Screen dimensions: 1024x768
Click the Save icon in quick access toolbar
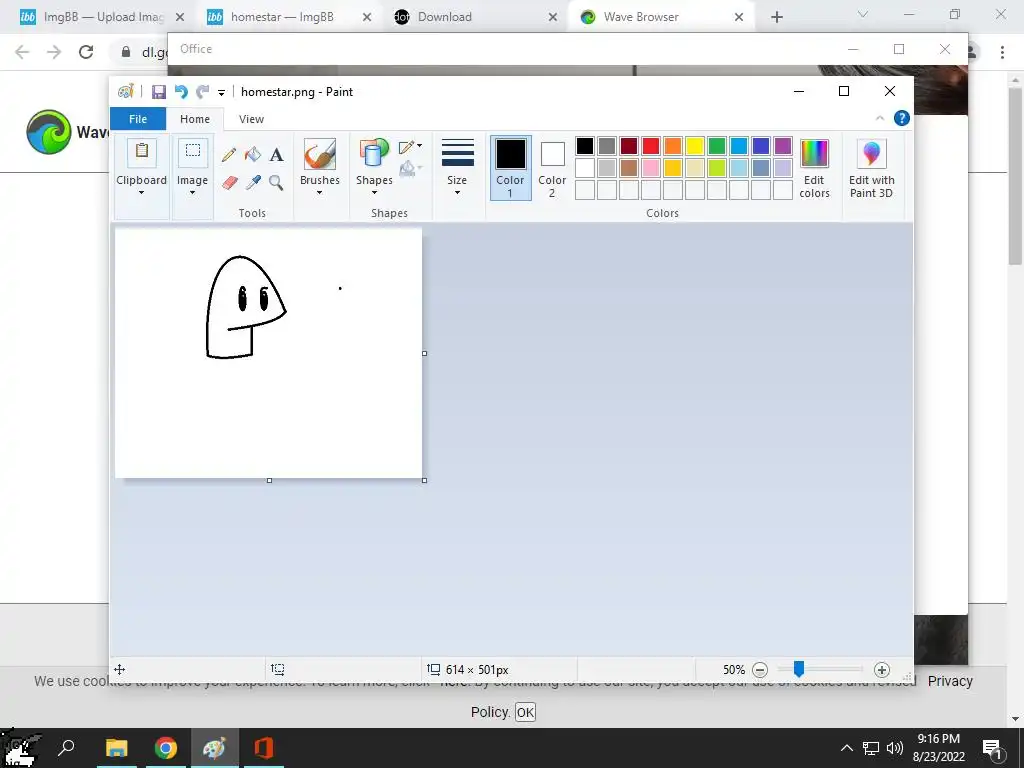tap(159, 92)
